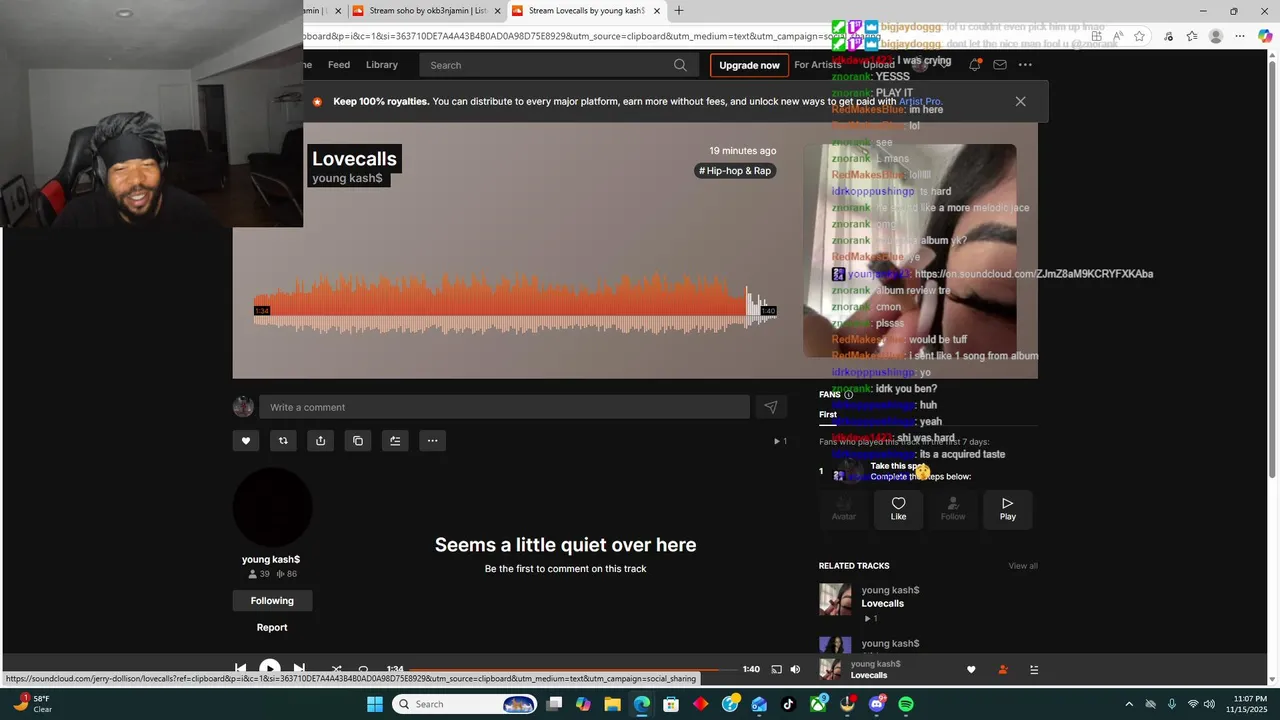Open the SoundCloud header more menu
1280x720 pixels.
(1025, 65)
